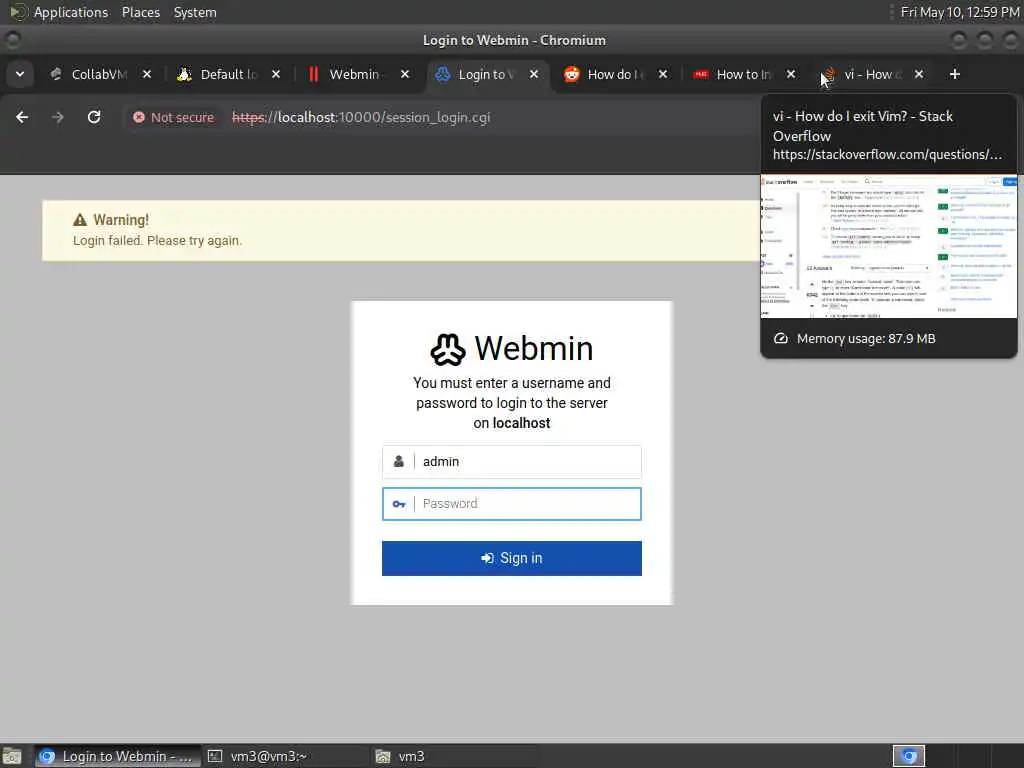Open the vm3 file manager taskbar button
The width and height of the screenshot is (1024, 768).
454,756
